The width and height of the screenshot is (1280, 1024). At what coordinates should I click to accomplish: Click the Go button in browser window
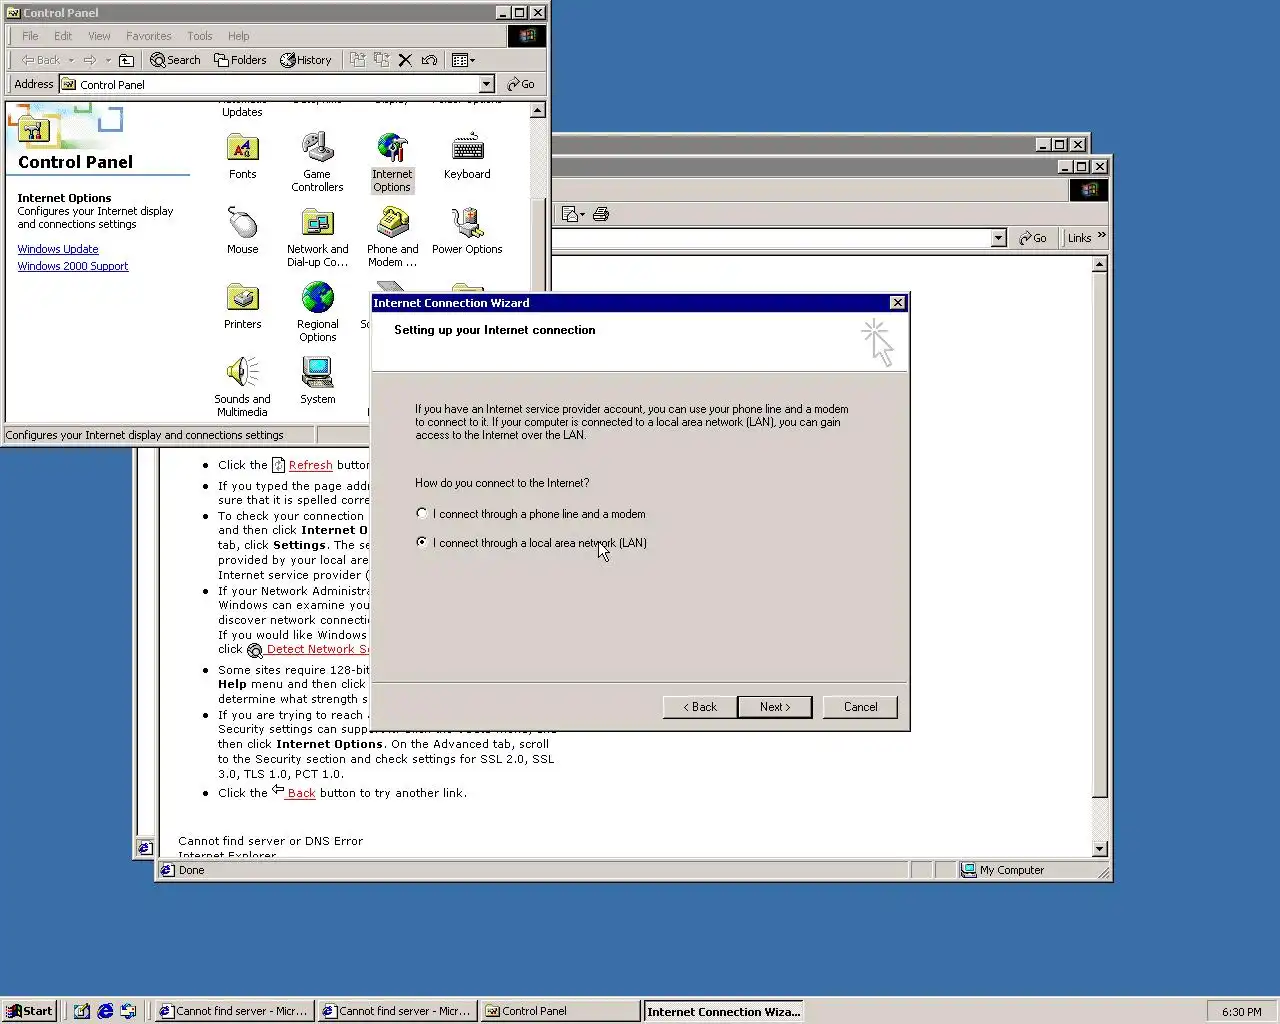point(1033,238)
